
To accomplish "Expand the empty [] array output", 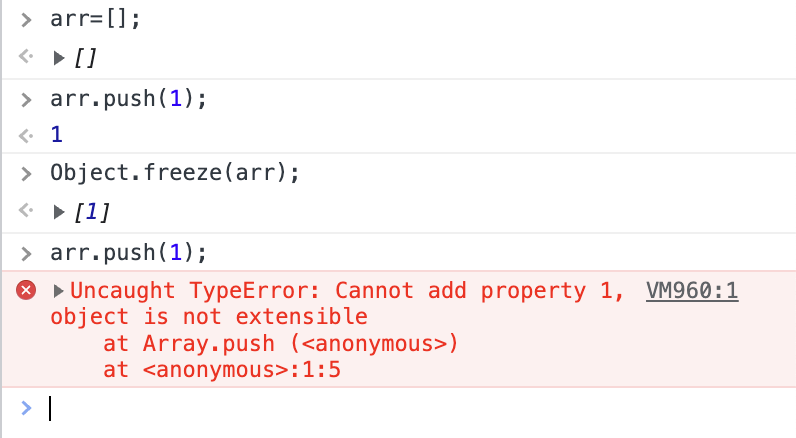I will (x=58, y=58).
